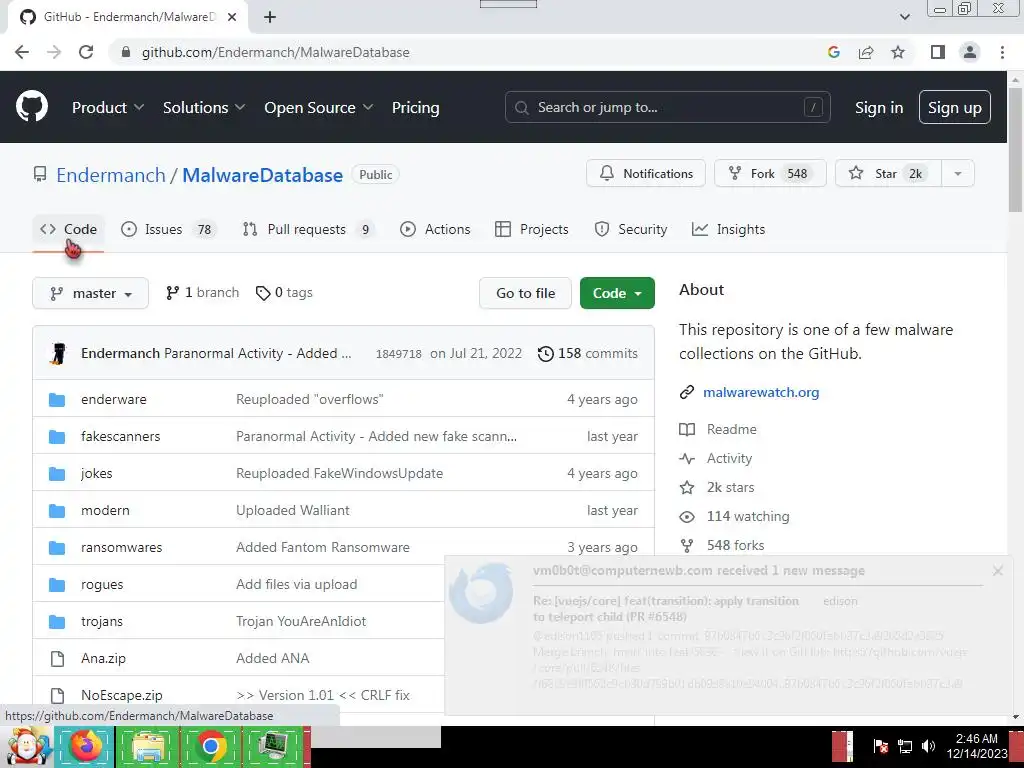Open Chrome three-dot menu

pos(1002,52)
